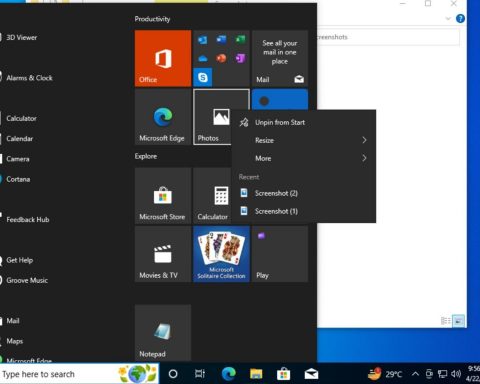Expand the ribbon chevron in Explorer window
The height and width of the screenshot is (384, 480).
point(448,19)
